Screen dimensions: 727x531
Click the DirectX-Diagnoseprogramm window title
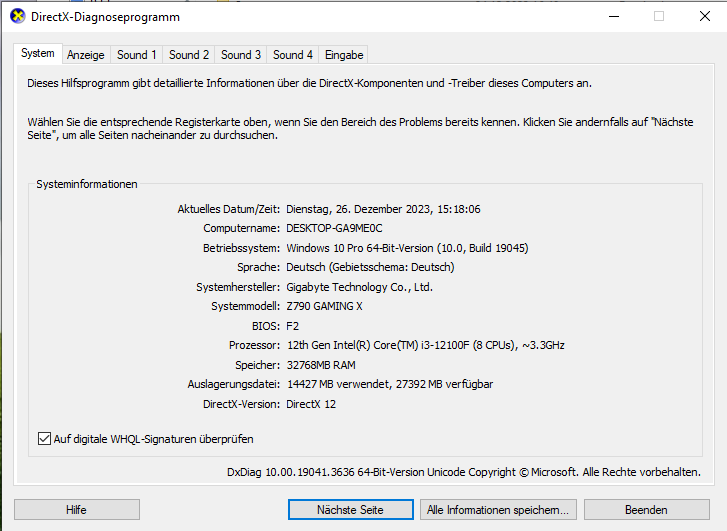point(105,17)
